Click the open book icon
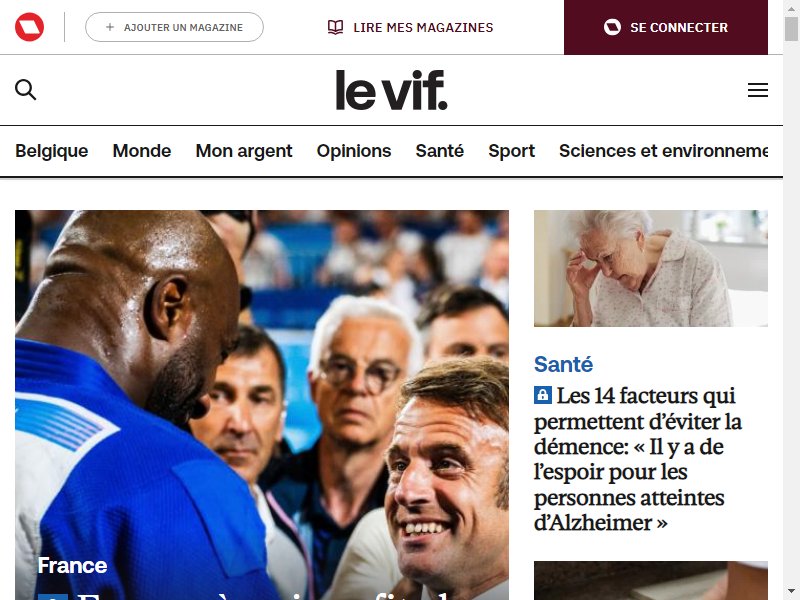This screenshot has width=800, height=600. tap(335, 27)
